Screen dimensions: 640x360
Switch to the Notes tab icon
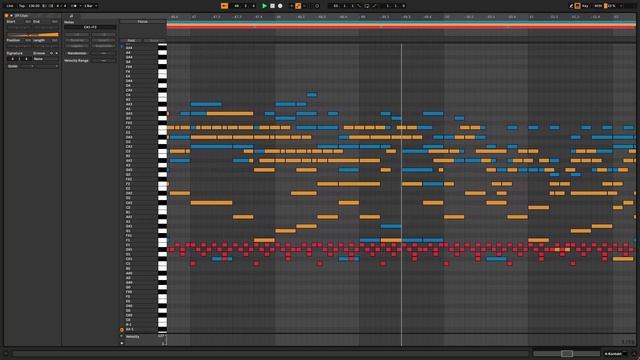point(71,16)
